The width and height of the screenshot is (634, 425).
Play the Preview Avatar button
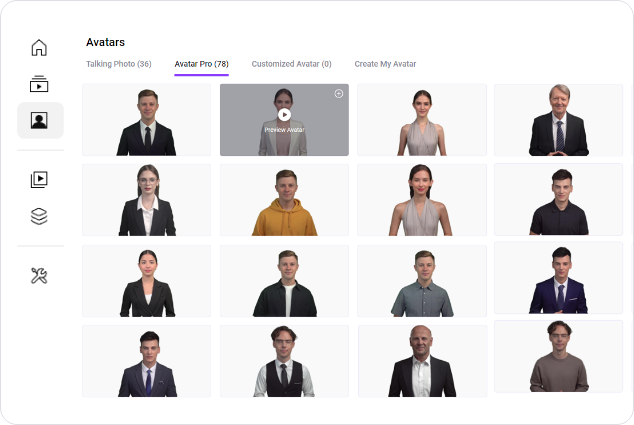pyautogui.click(x=284, y=115)
